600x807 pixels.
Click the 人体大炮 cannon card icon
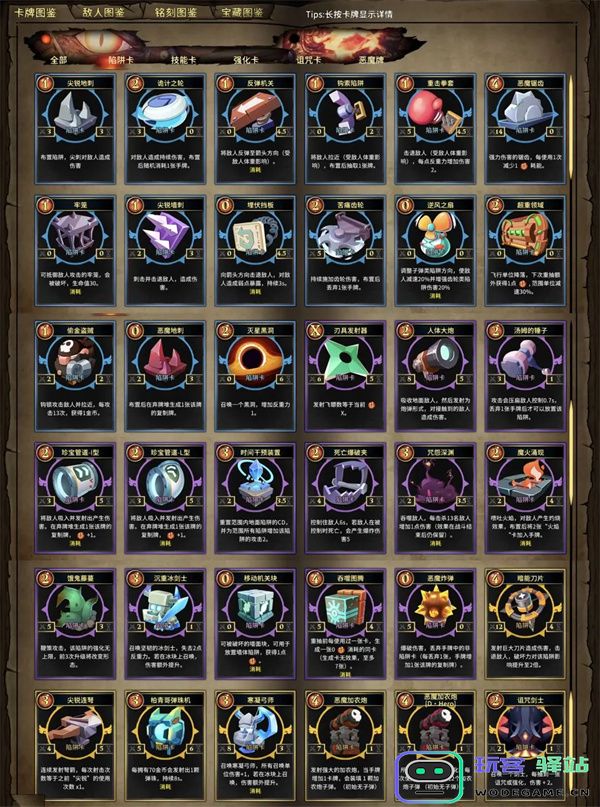click(x=435, y=358)
